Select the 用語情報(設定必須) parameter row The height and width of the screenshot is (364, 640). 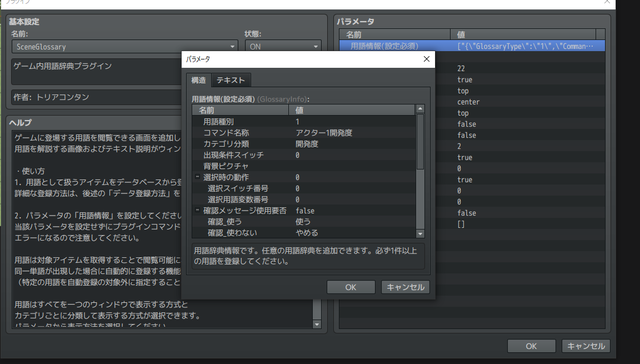(x=472, y=46)
